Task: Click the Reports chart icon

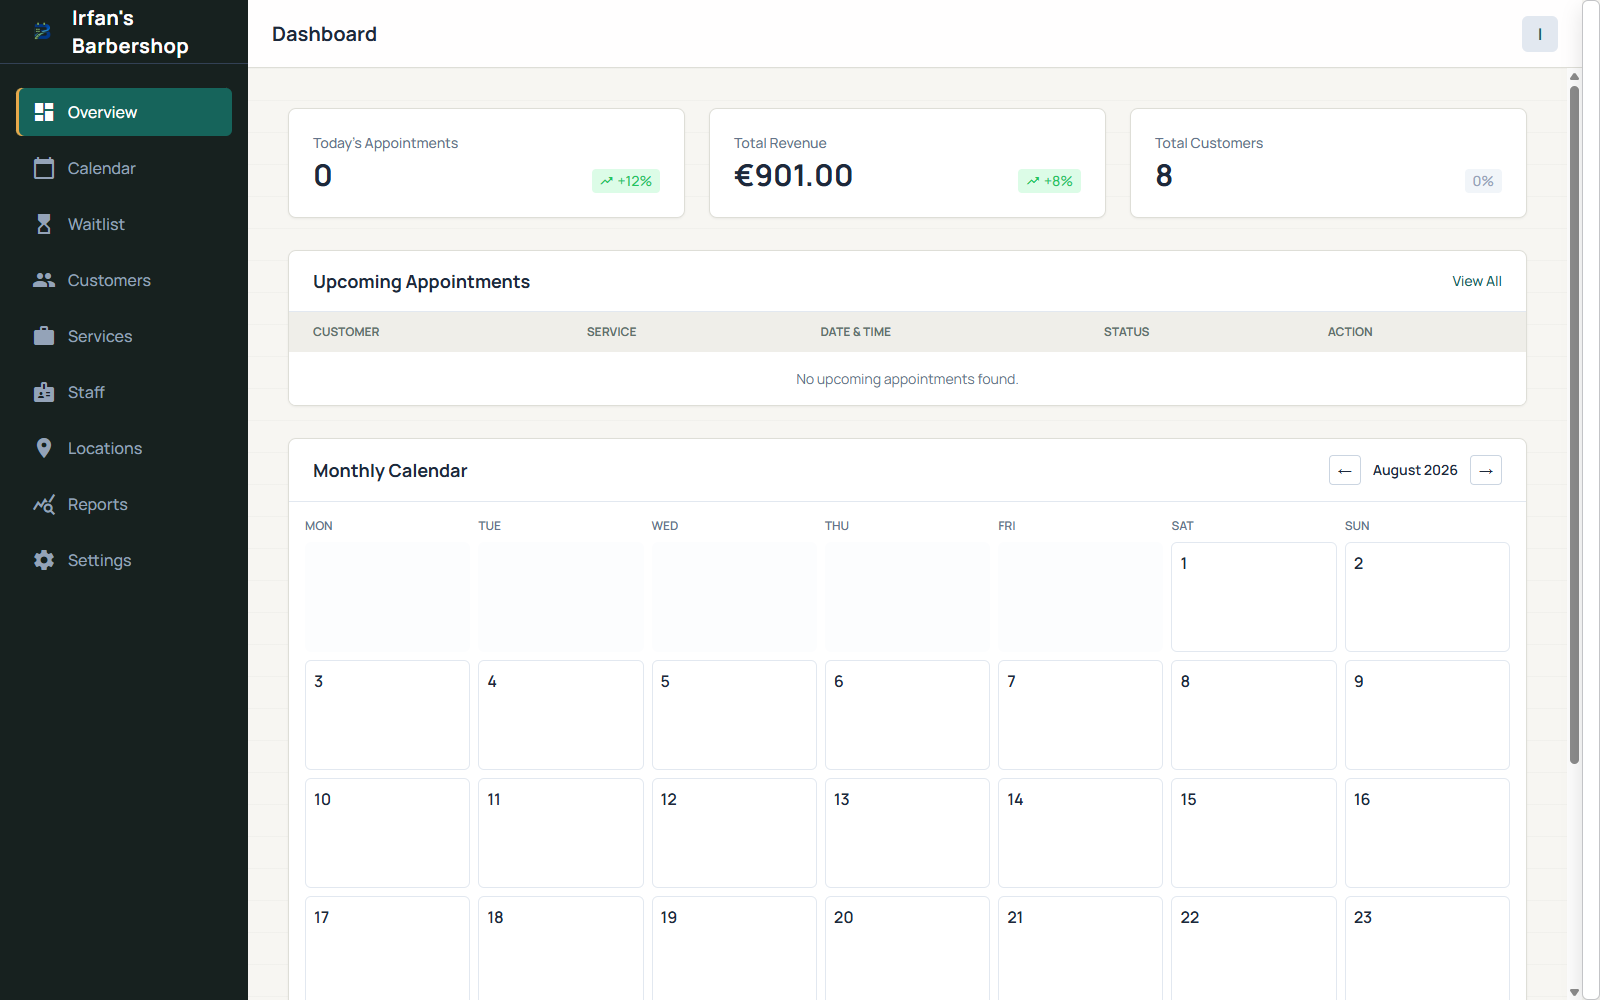Action: click(x=44, y=504)
